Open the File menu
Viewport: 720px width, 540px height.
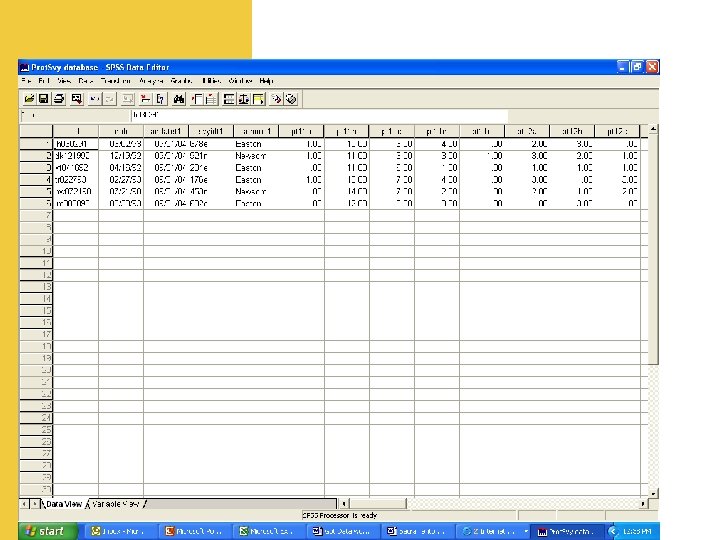pos(26,81)
